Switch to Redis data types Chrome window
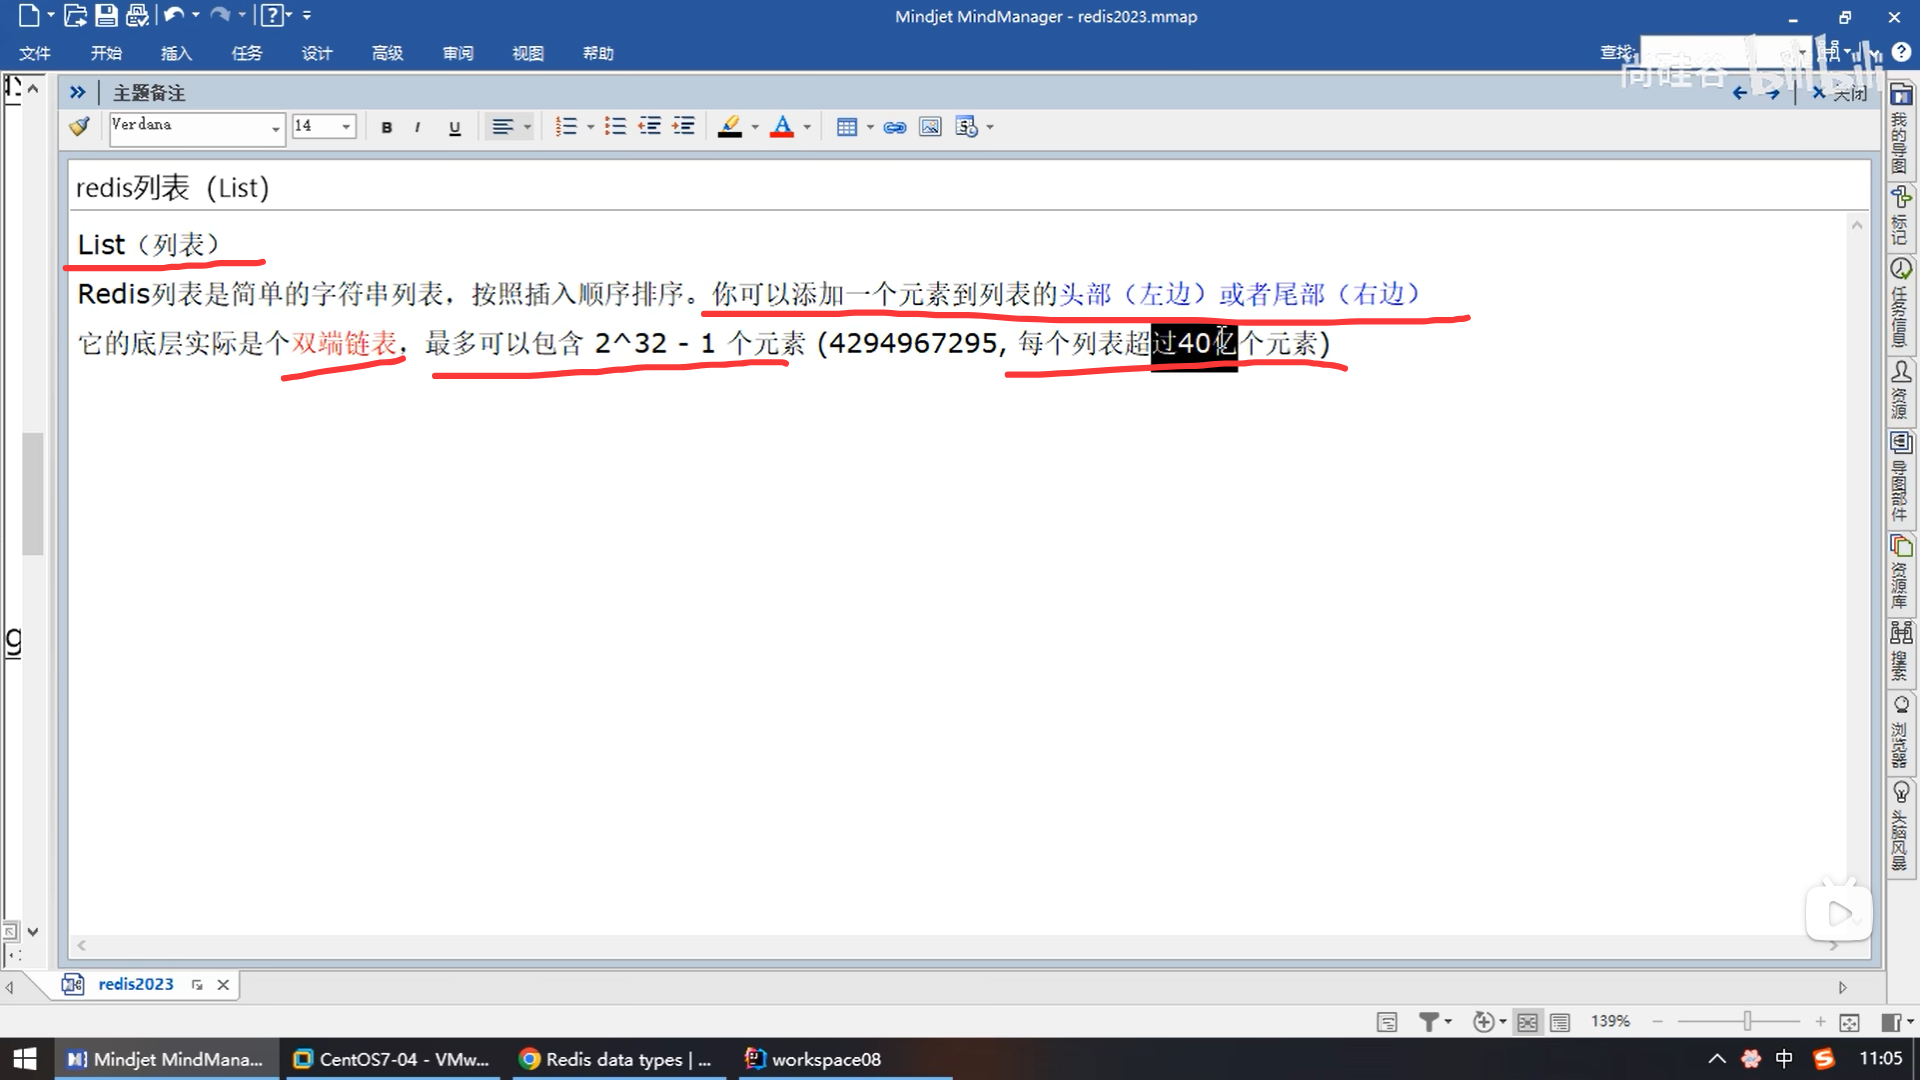 coord(615,1059)
